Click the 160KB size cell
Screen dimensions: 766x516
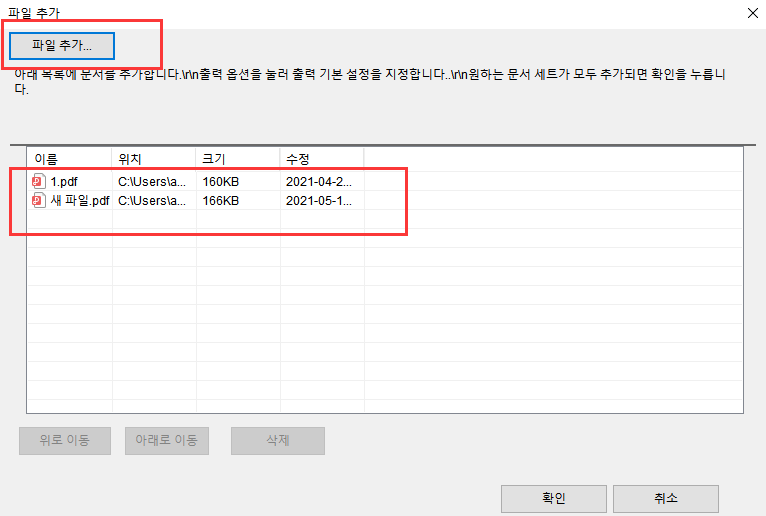(x=221, y=182)
